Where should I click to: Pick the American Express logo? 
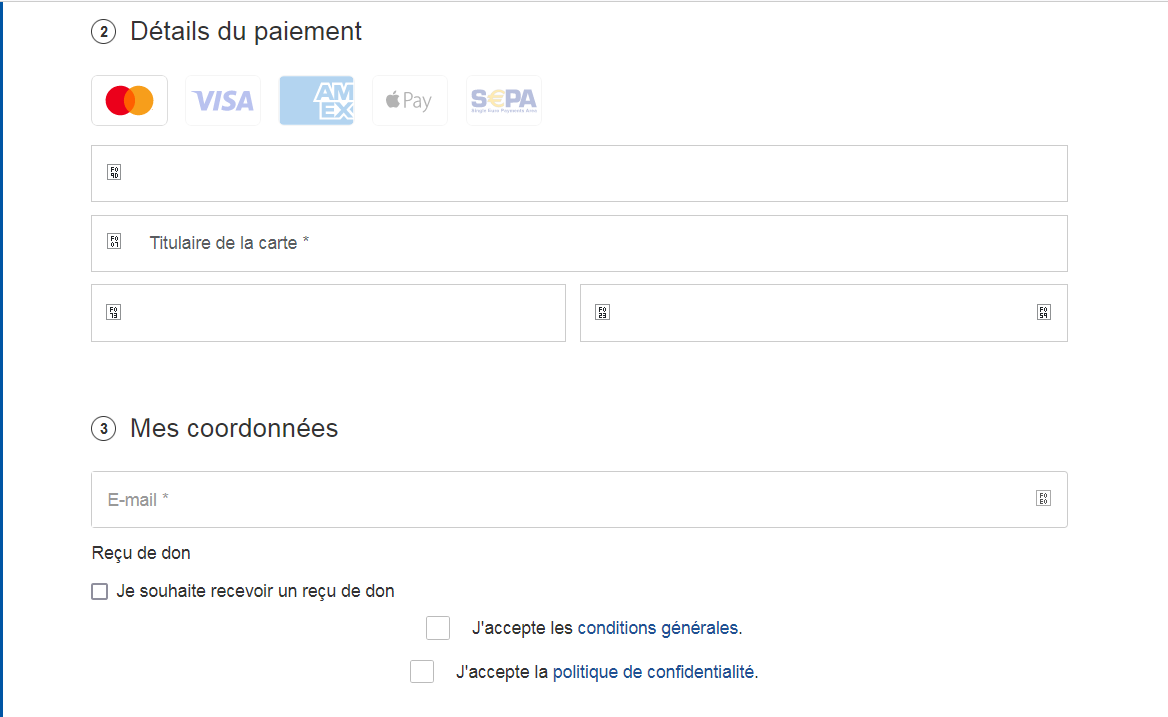click(316, 101)
